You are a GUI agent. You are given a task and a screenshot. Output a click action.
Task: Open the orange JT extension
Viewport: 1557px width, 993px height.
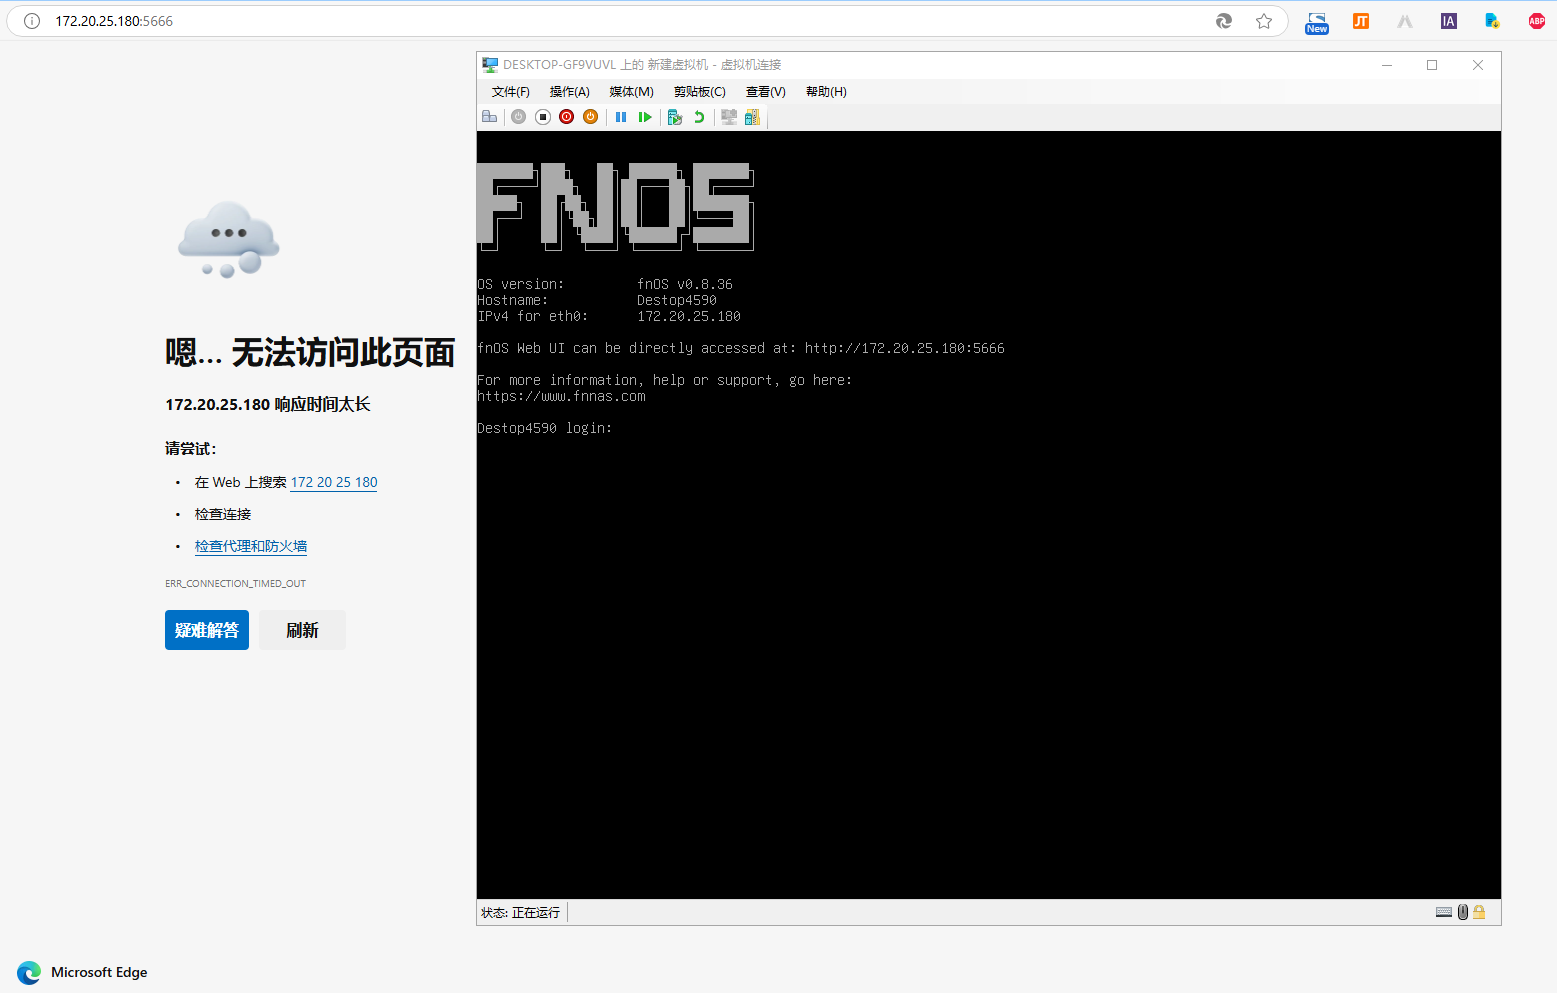[x=1361, y=21]
